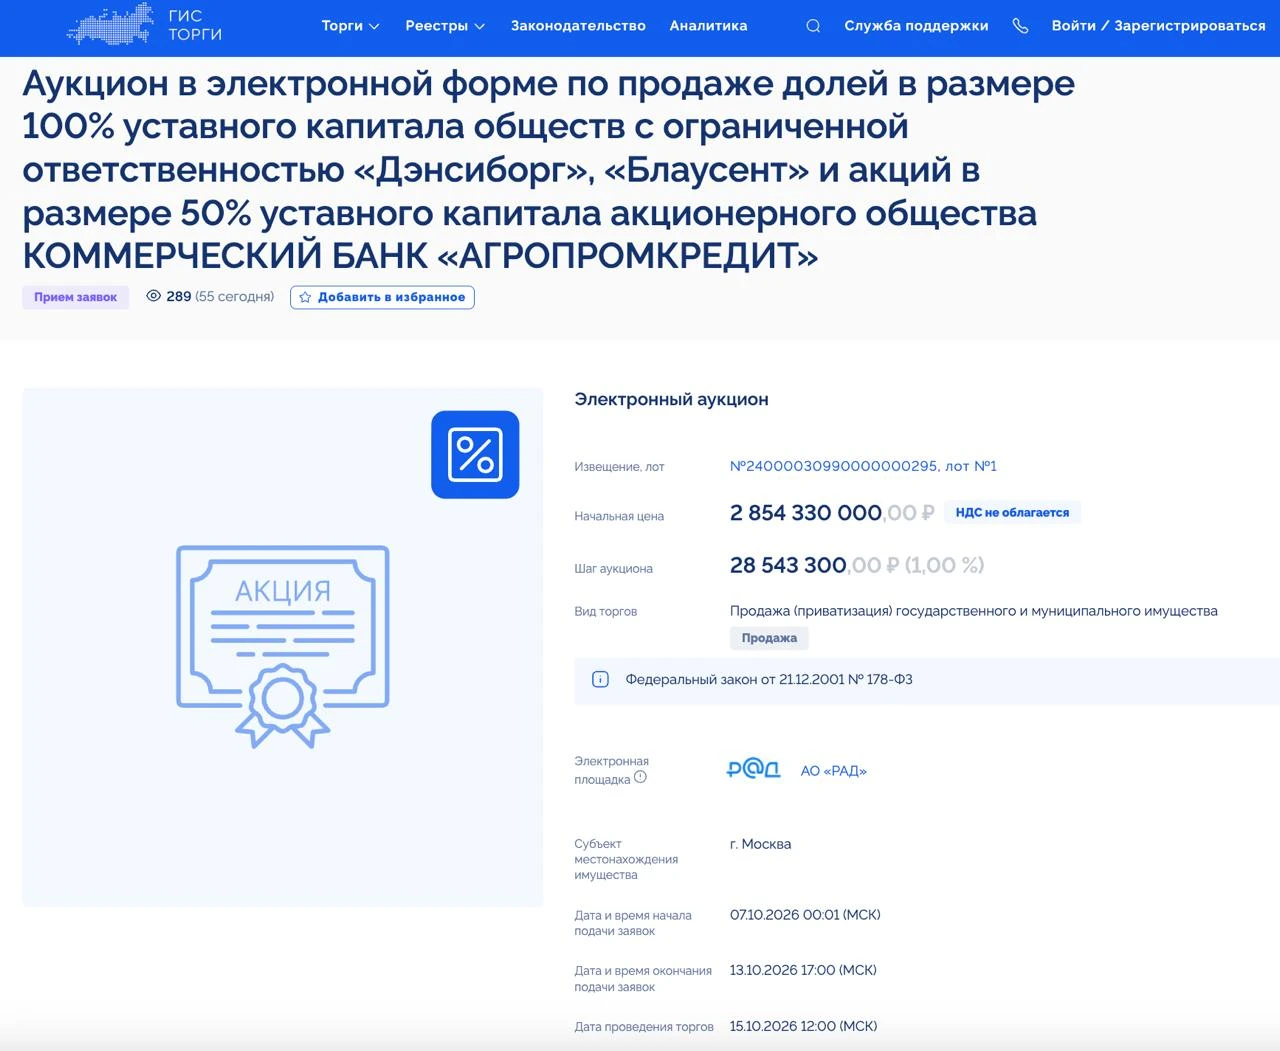Click the auction step 28 543 300 value
This screenshot has height=1051, width=1280.
click(857, 565)
